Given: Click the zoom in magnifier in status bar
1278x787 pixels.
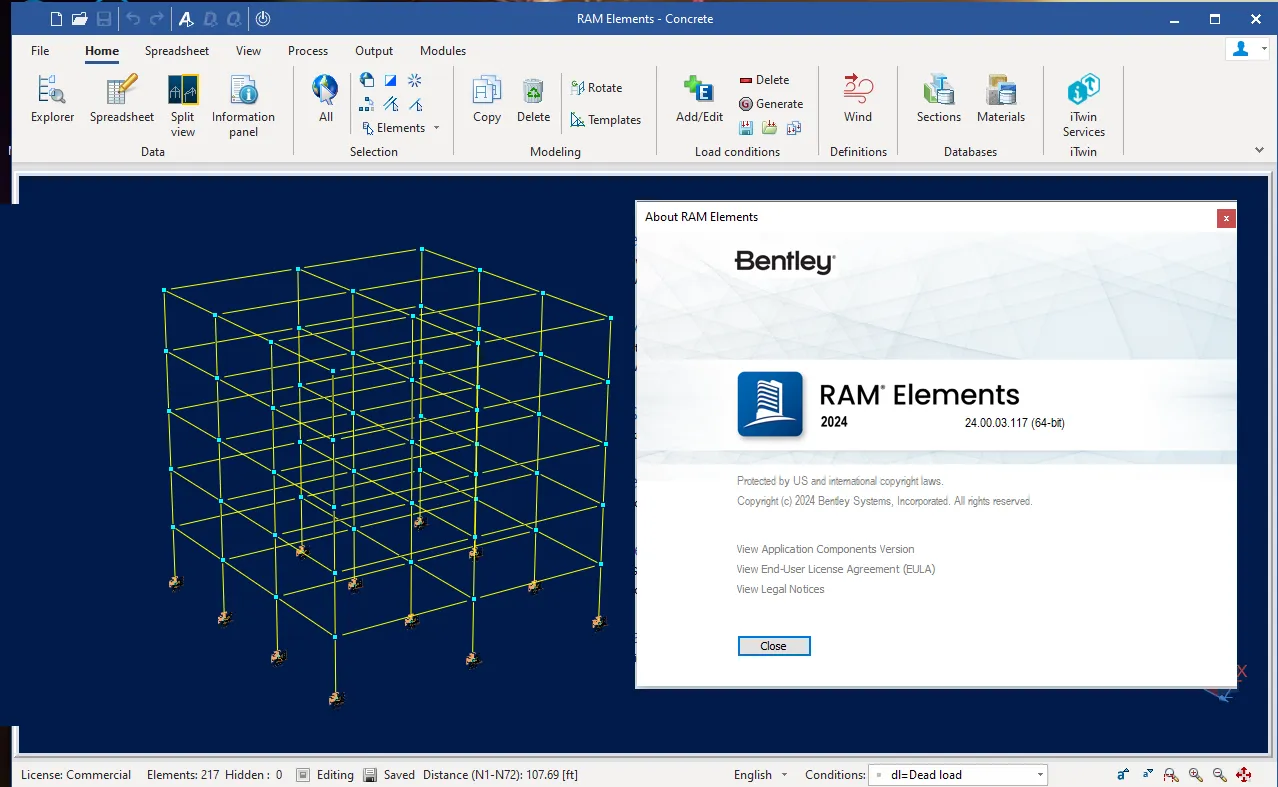Looking at the screenshot, I should [1195, 775].
